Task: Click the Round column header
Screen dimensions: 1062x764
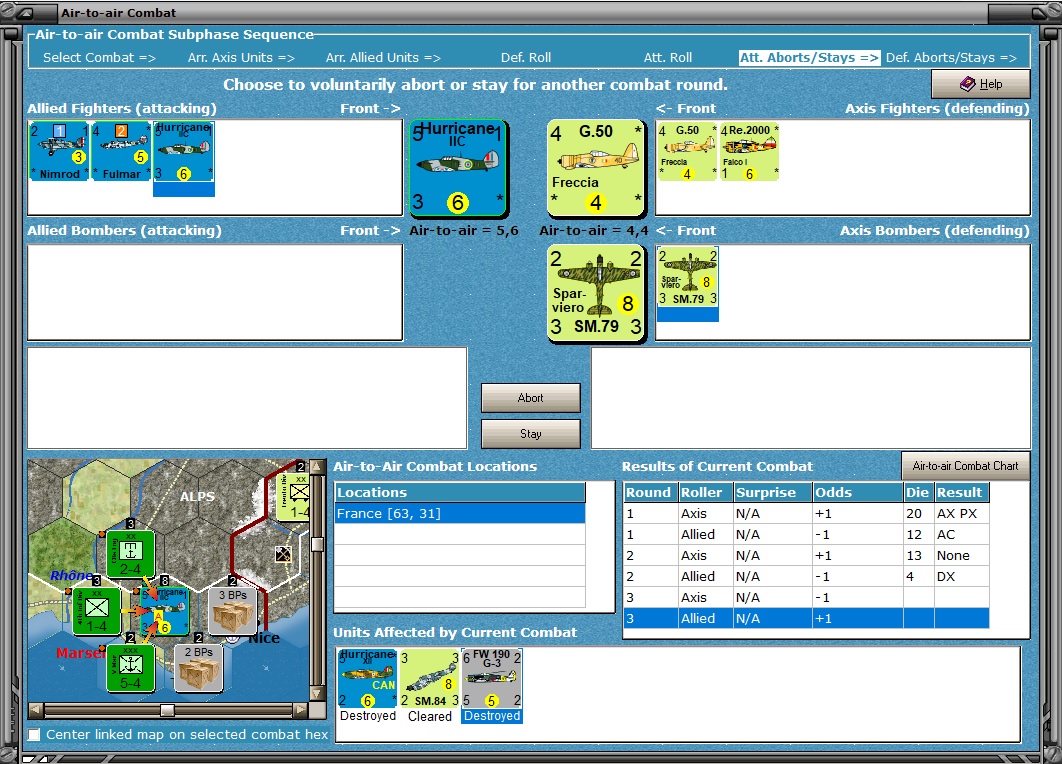Action: 650,492
